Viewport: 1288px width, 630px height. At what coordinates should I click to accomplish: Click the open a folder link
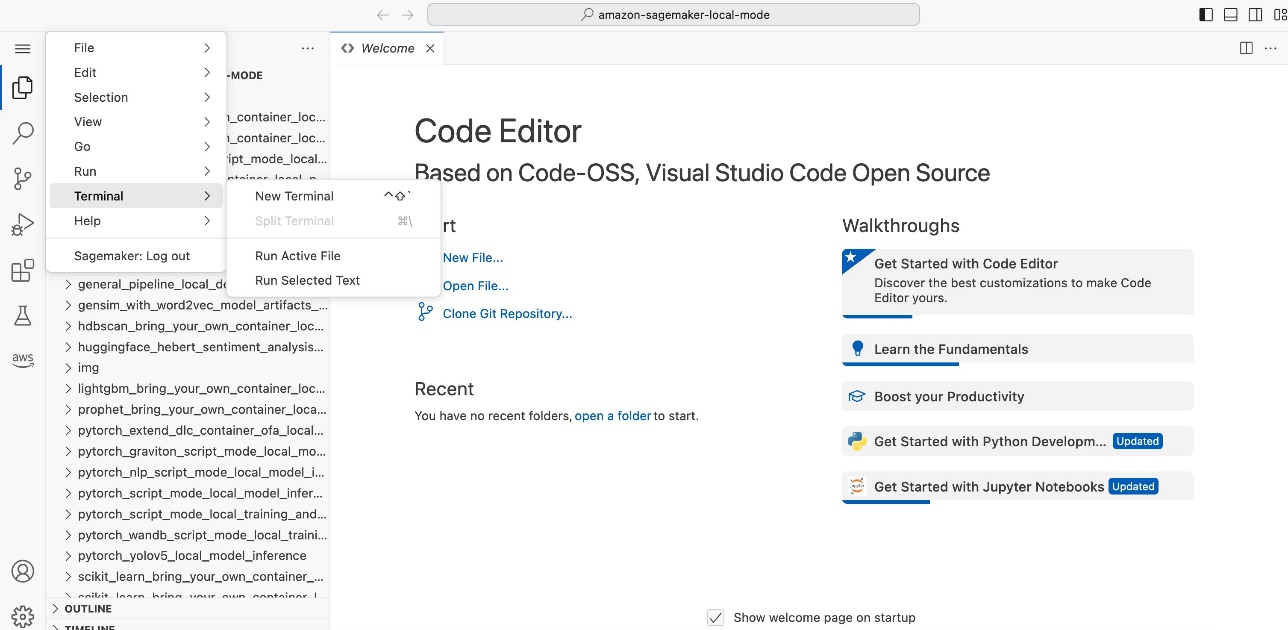[x=613, y=416]
